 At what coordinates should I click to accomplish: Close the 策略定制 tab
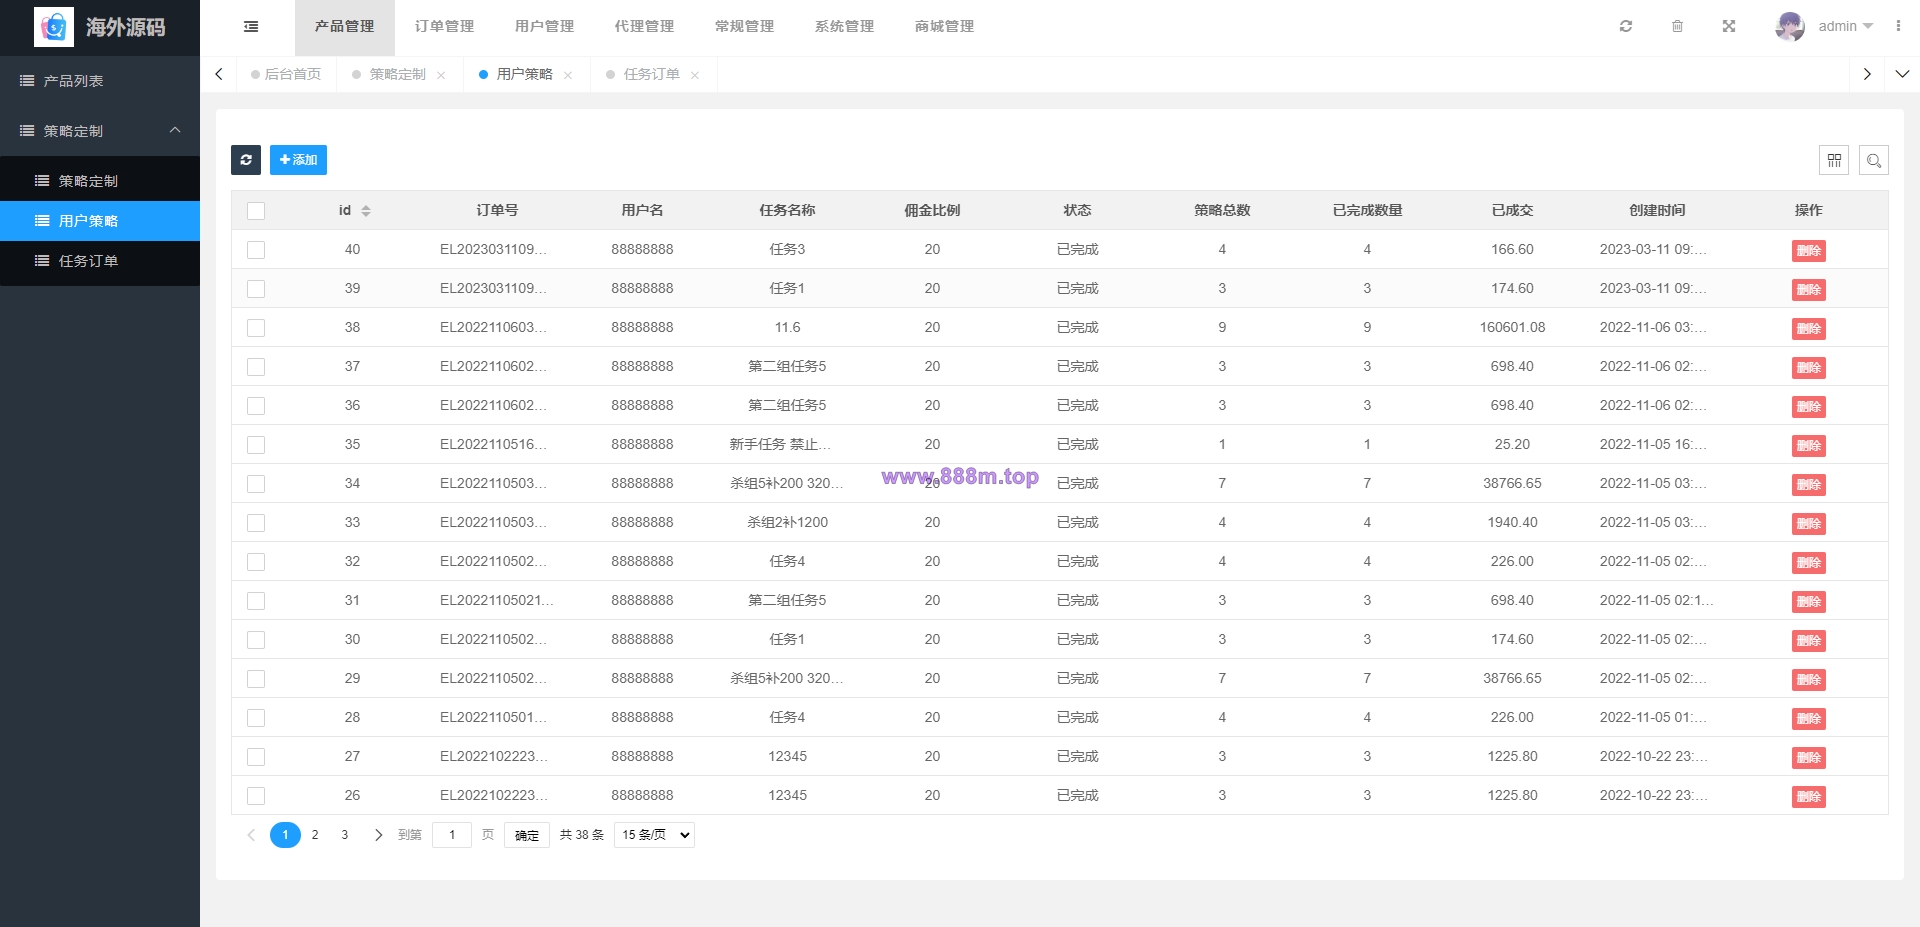coord(441,75)
